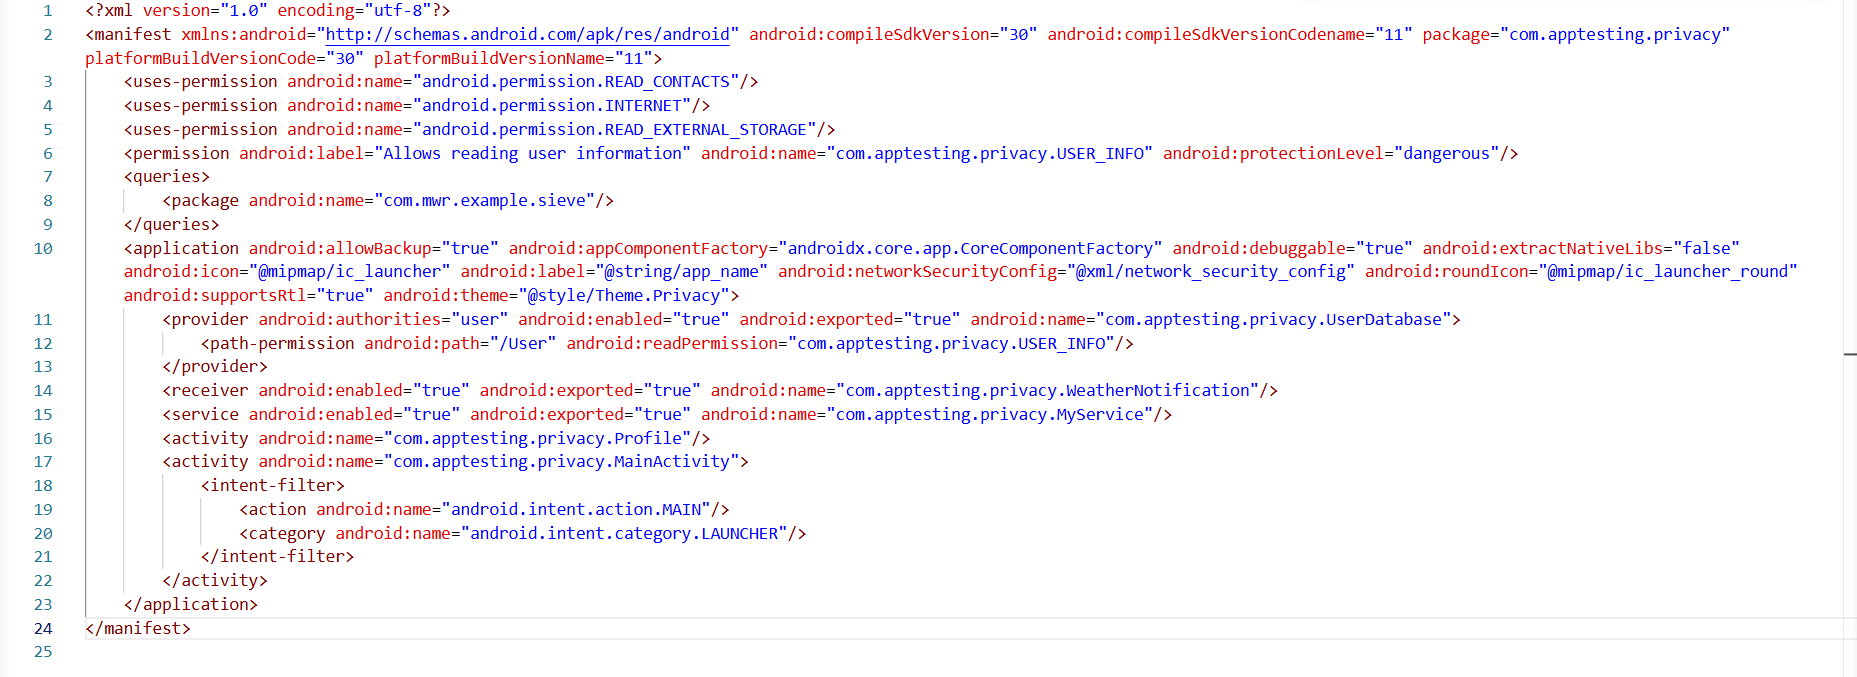Click the marker in the right scrollbar gutter

click(x=1850, y=354)
